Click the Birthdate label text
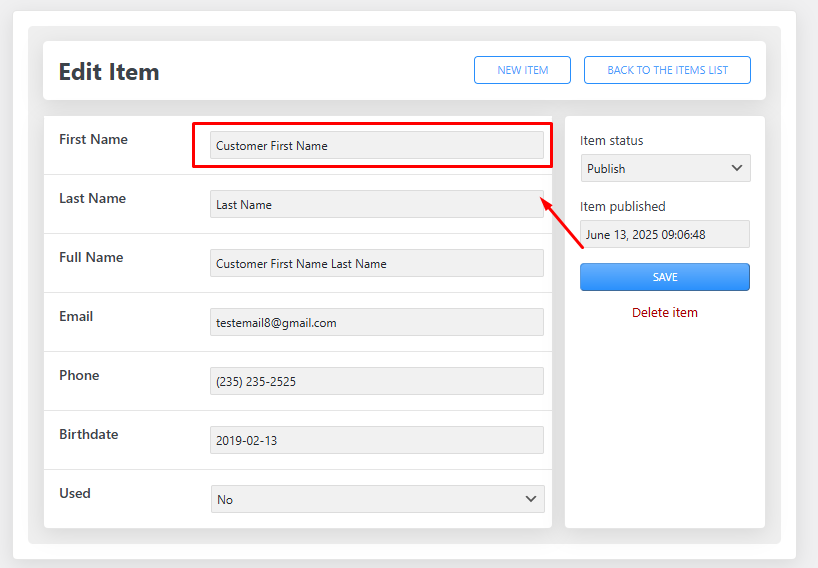Screen dimensions: 818x568 coord(88,435)
